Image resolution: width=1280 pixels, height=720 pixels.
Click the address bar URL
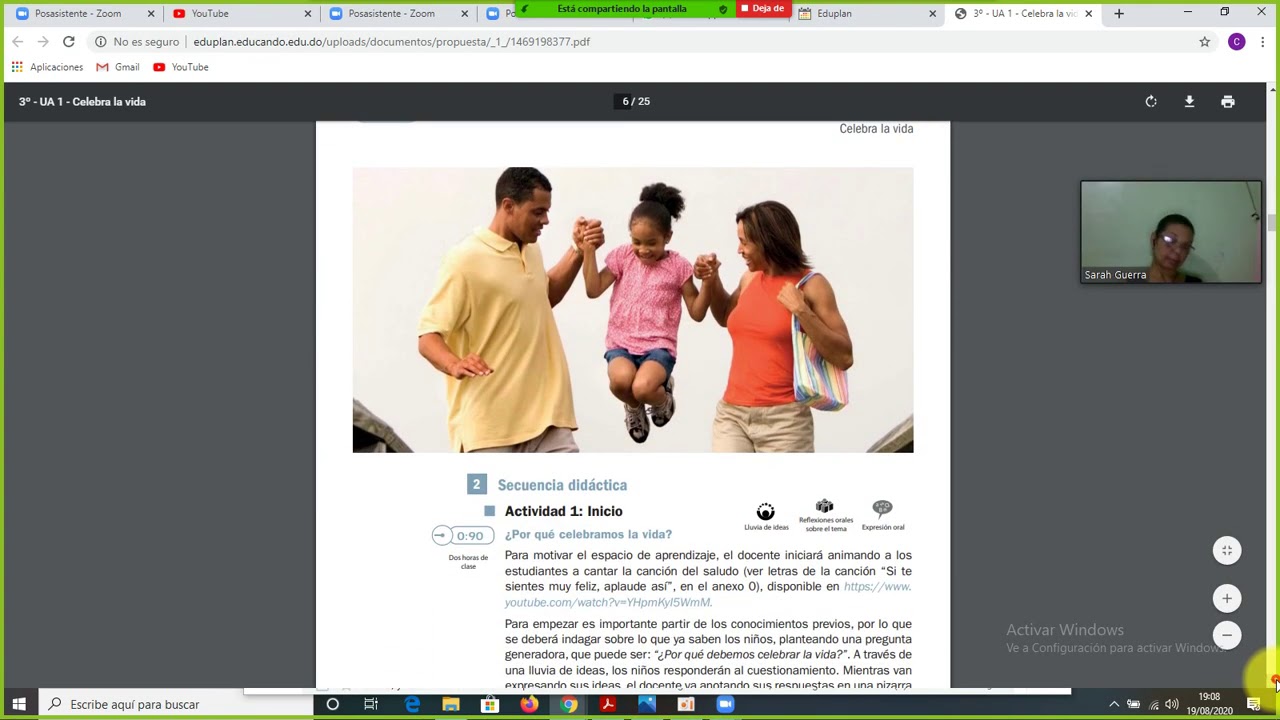391,42
